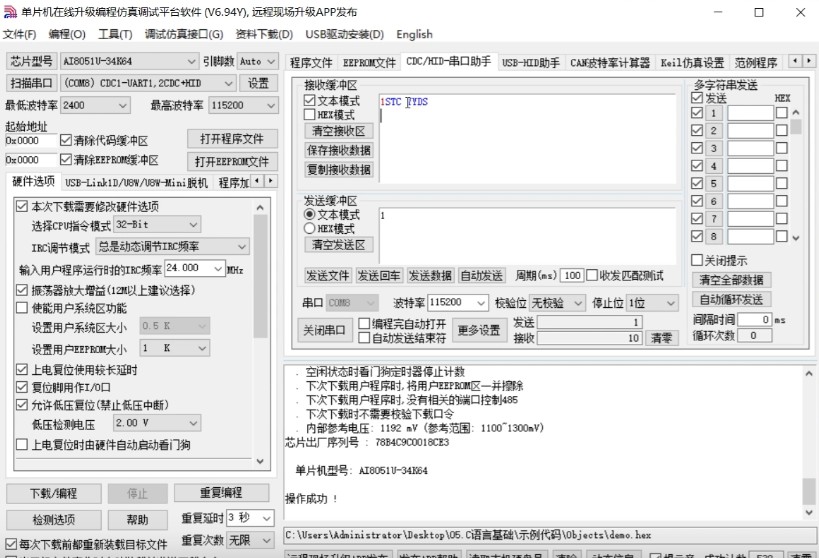The height and width of the screenshot is (558, 819).
Task: Enable 收发匹配测试 checkbox
Action: 592,275
